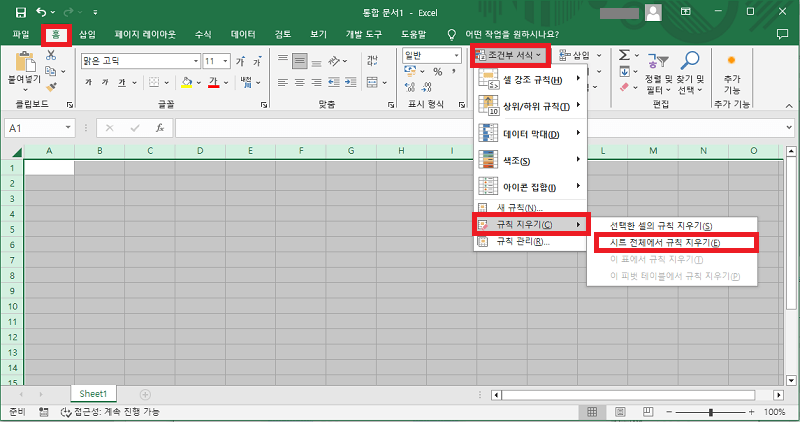This screenshot has width=800, height=422.
Task: Save the workbook using the floppy disk icon
Action: coord(21,12)
